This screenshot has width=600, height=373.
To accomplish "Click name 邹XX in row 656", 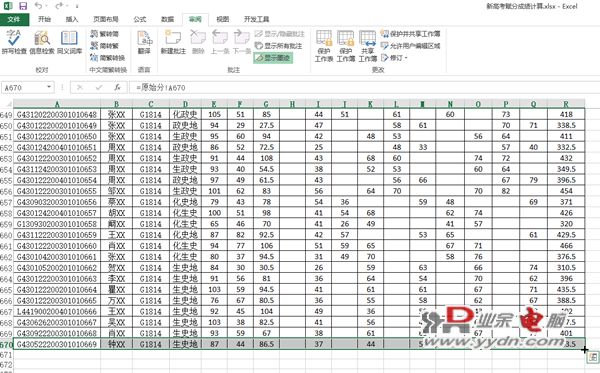I will tap(116, 191).
